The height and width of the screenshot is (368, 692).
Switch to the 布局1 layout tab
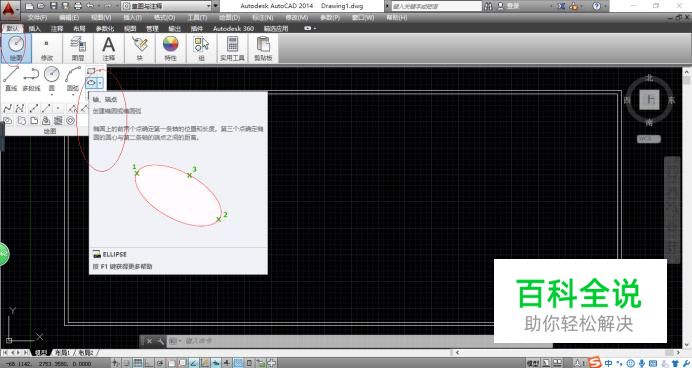62,353
